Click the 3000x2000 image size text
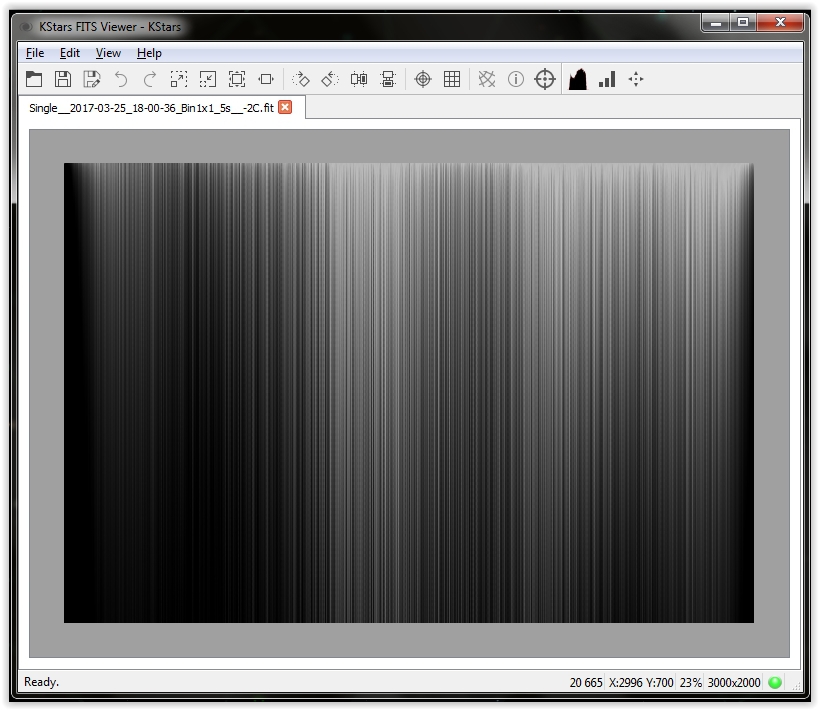This screenshot has width=819, height=710. 734,682
